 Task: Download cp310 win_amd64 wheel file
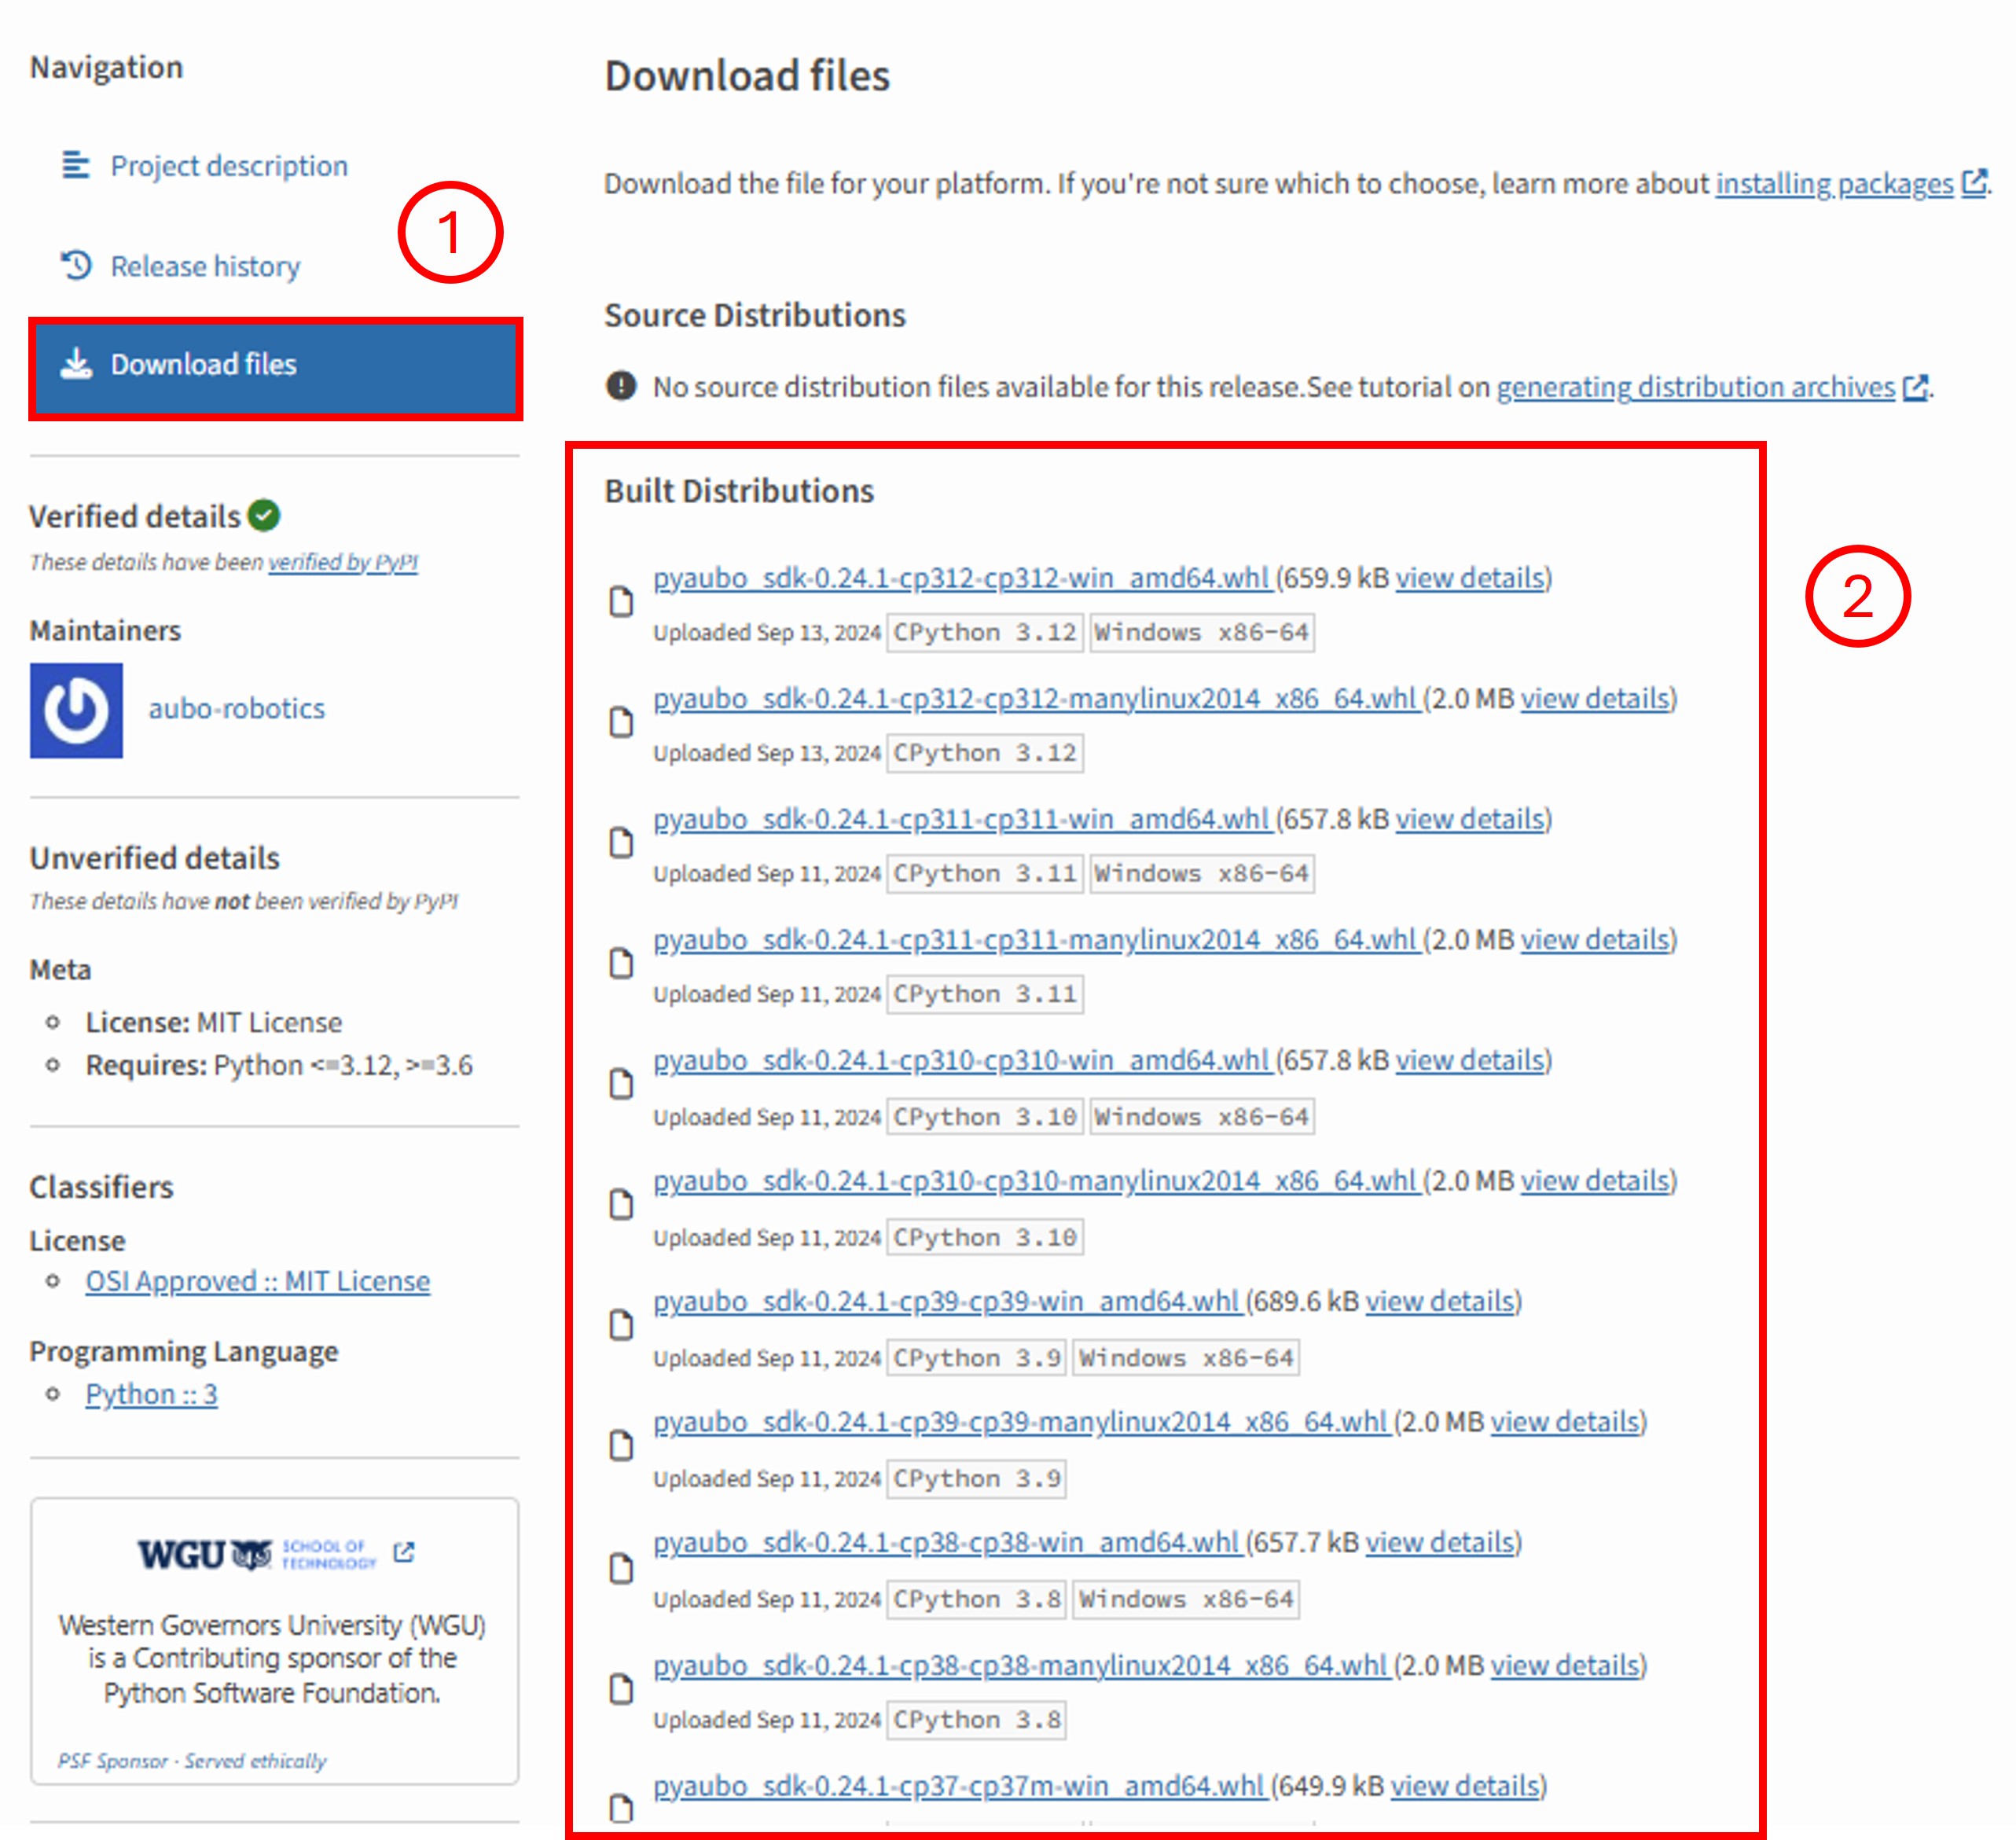[962, 1060]
